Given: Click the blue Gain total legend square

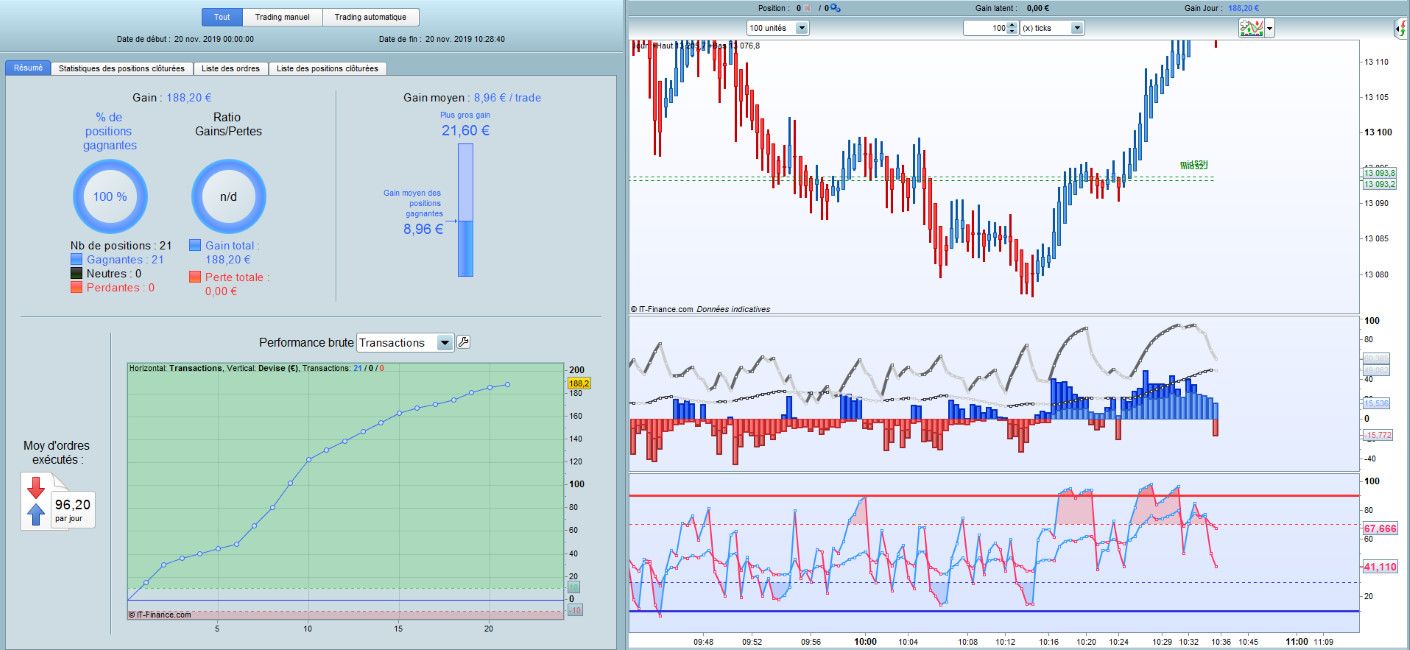Looking at the screenshot, I should click(195, 245).
